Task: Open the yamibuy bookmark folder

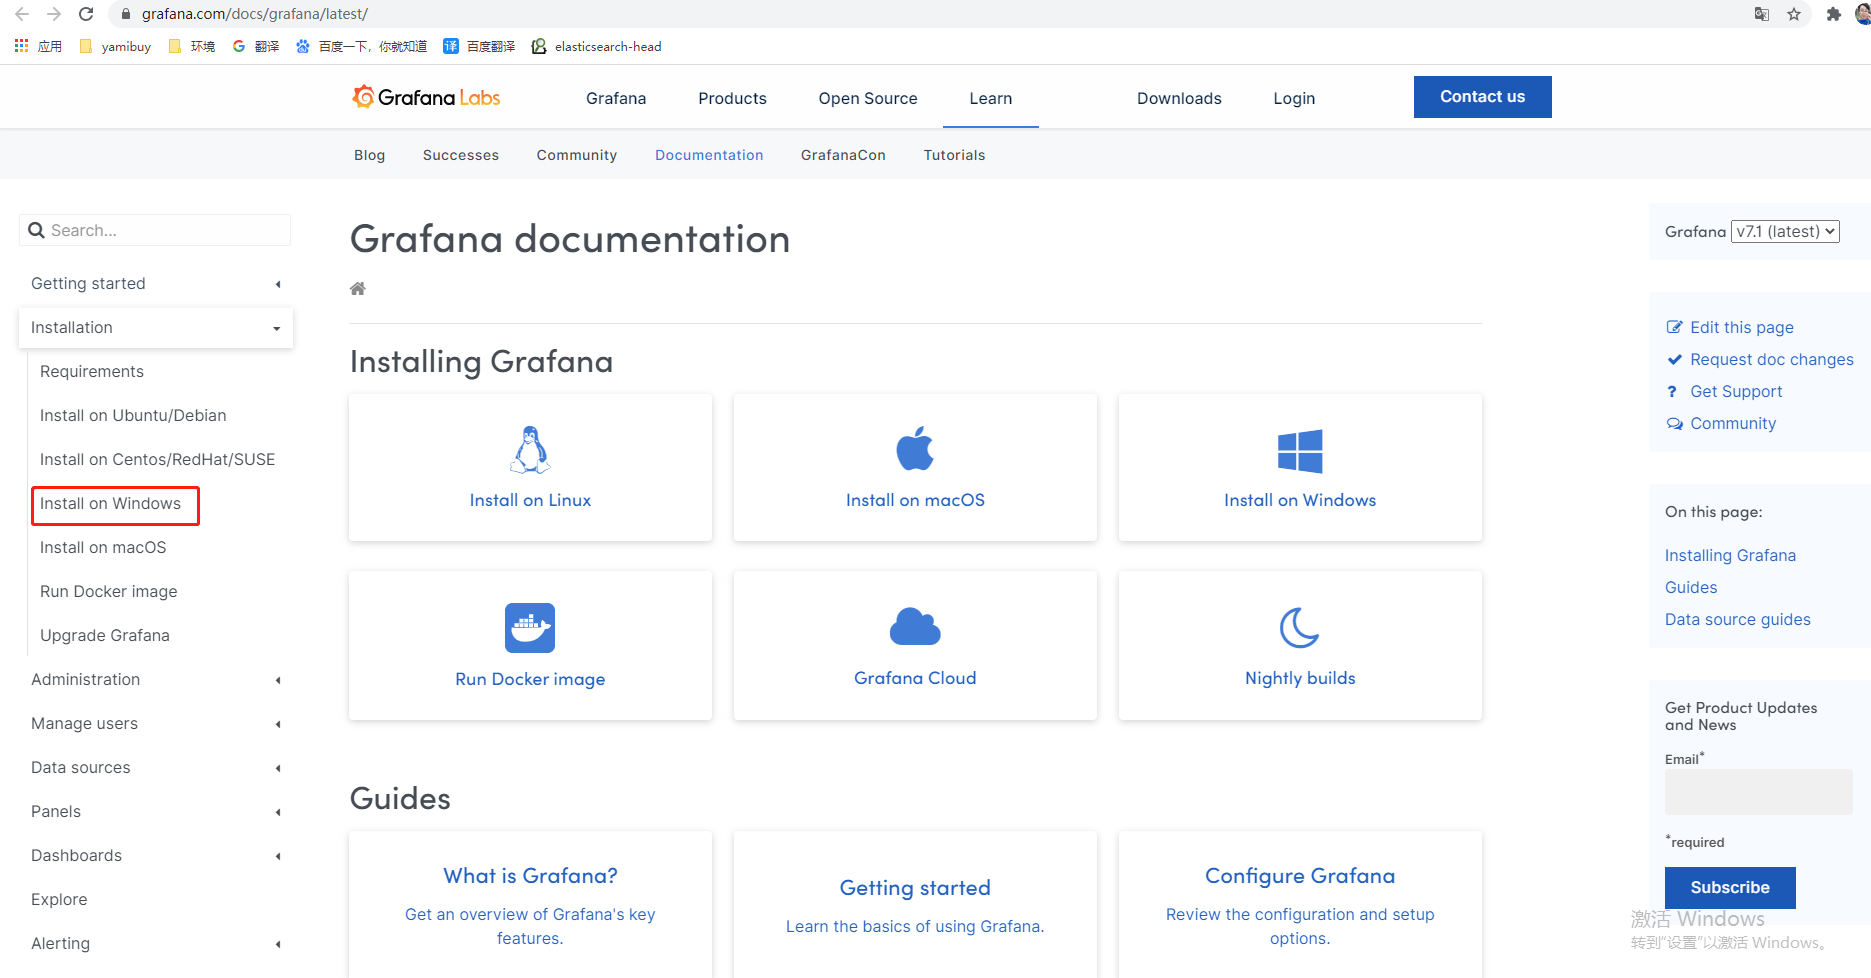Action: 115,46
